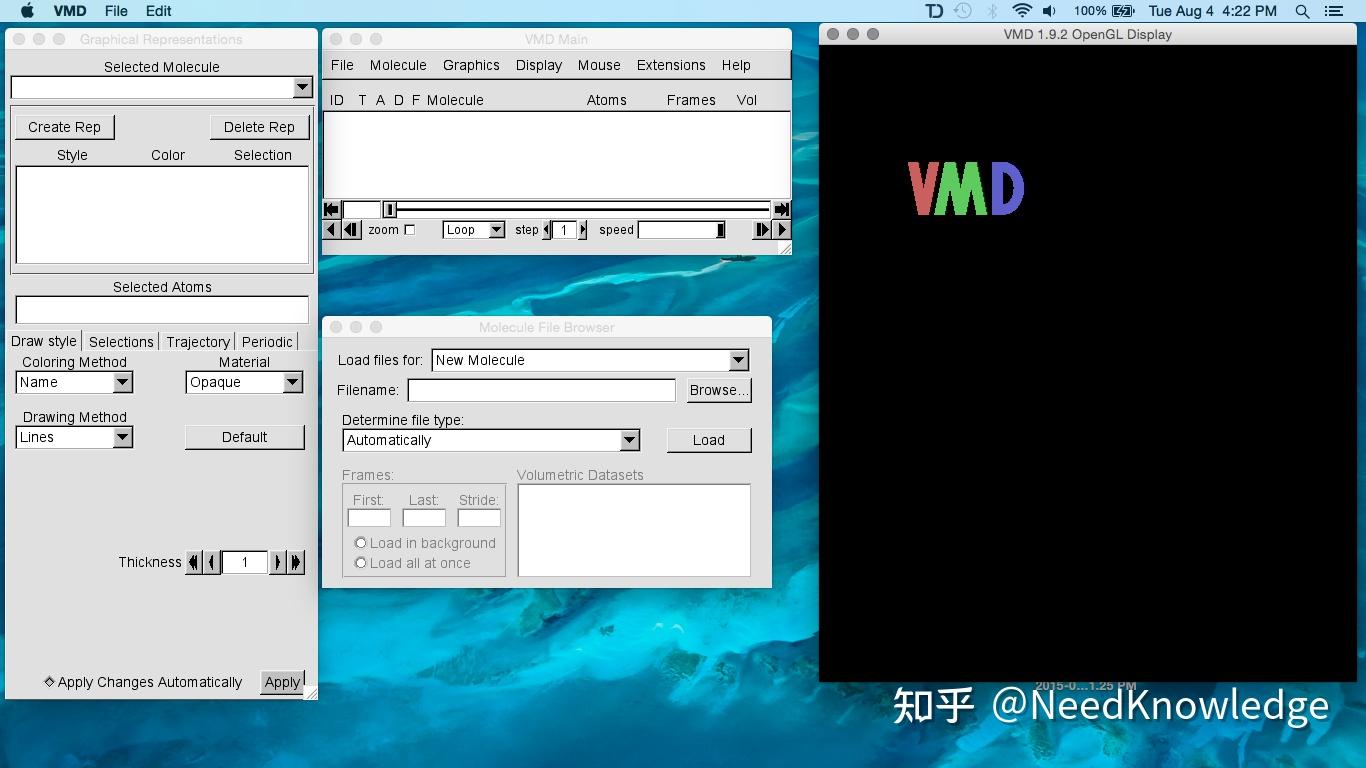Open the Loop playback mode dropdown
Image resolution: width=1366 pixels, height=768 pixels.
click(x=473, y=229)
